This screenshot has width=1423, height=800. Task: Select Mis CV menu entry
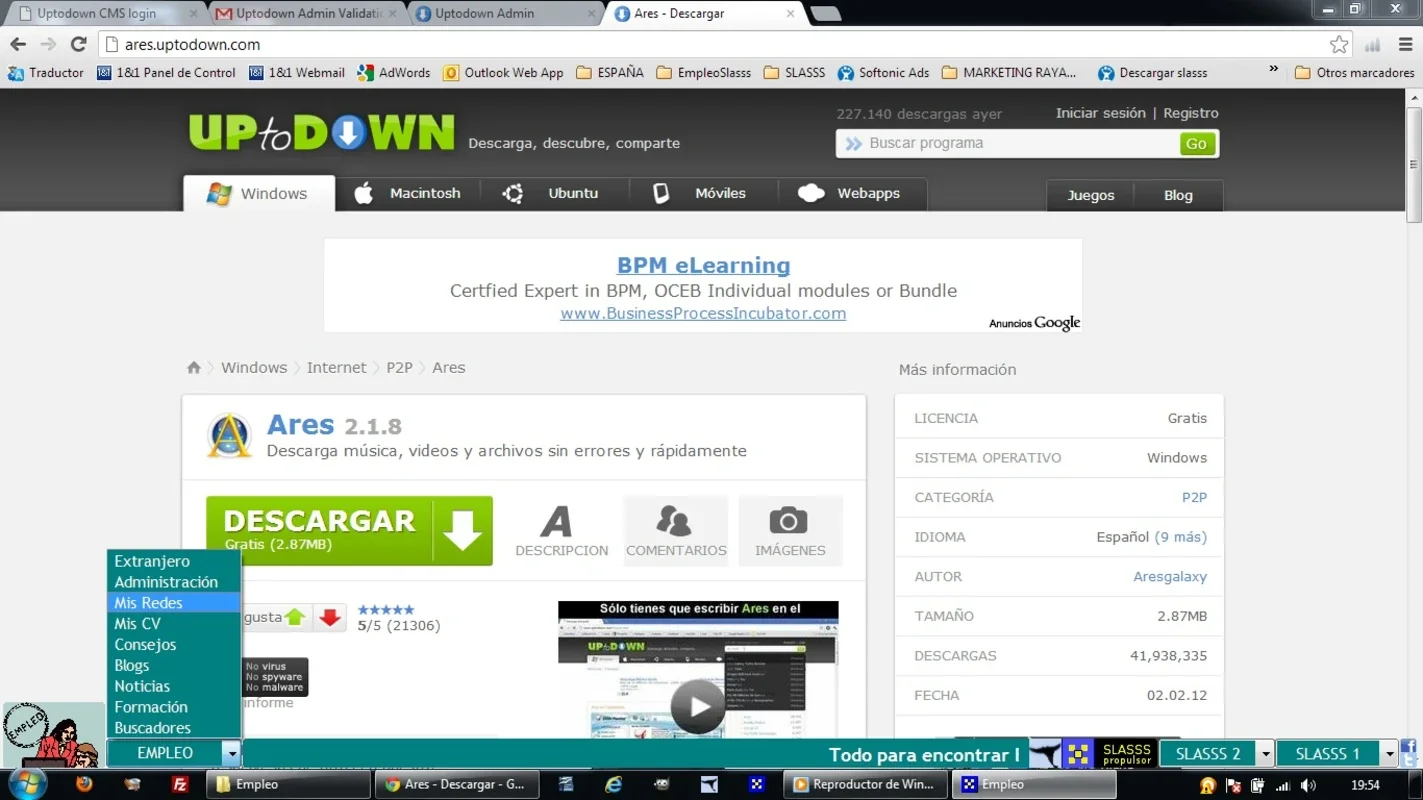pyautogui.click(x=174, y=623)
